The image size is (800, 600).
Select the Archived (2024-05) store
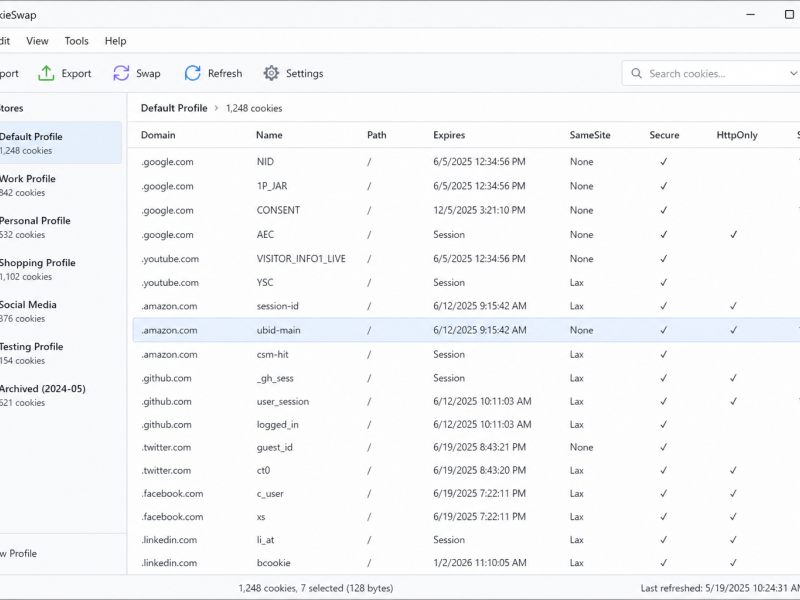click(x=60, y=395)
